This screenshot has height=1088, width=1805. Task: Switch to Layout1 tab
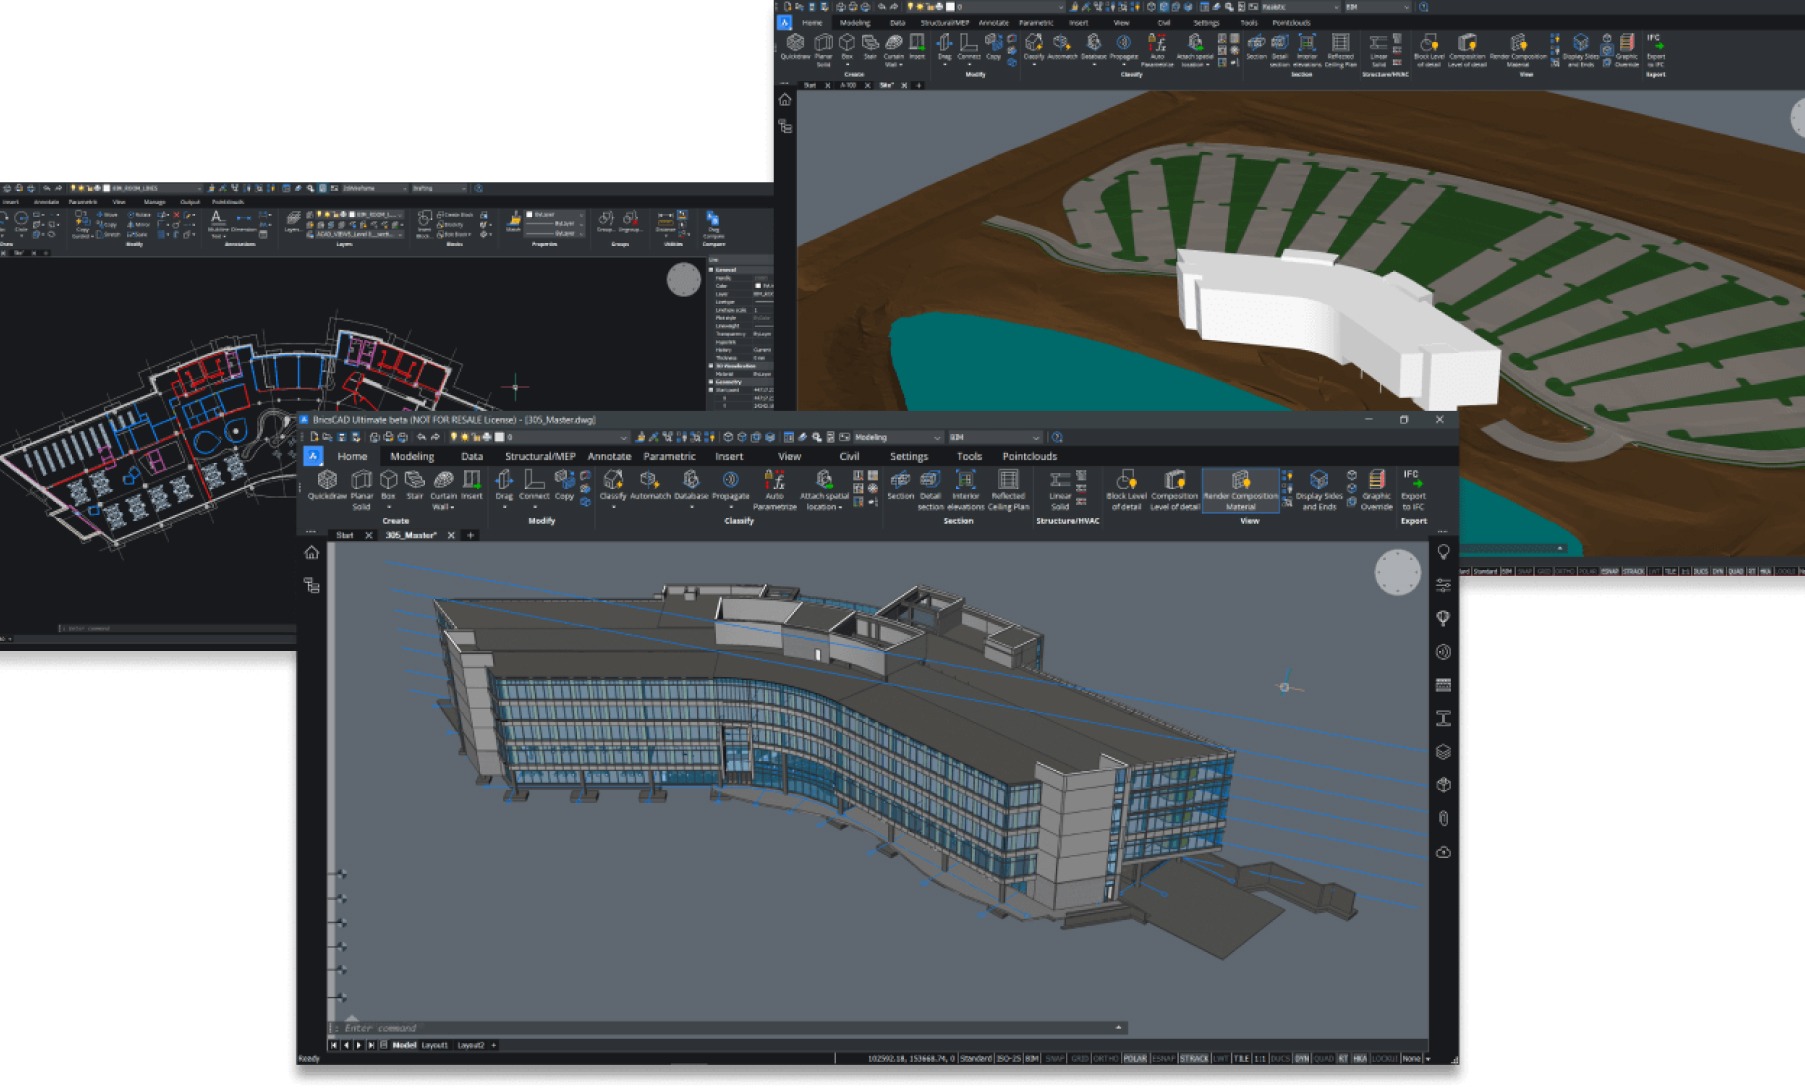[x=435, y=1045]
